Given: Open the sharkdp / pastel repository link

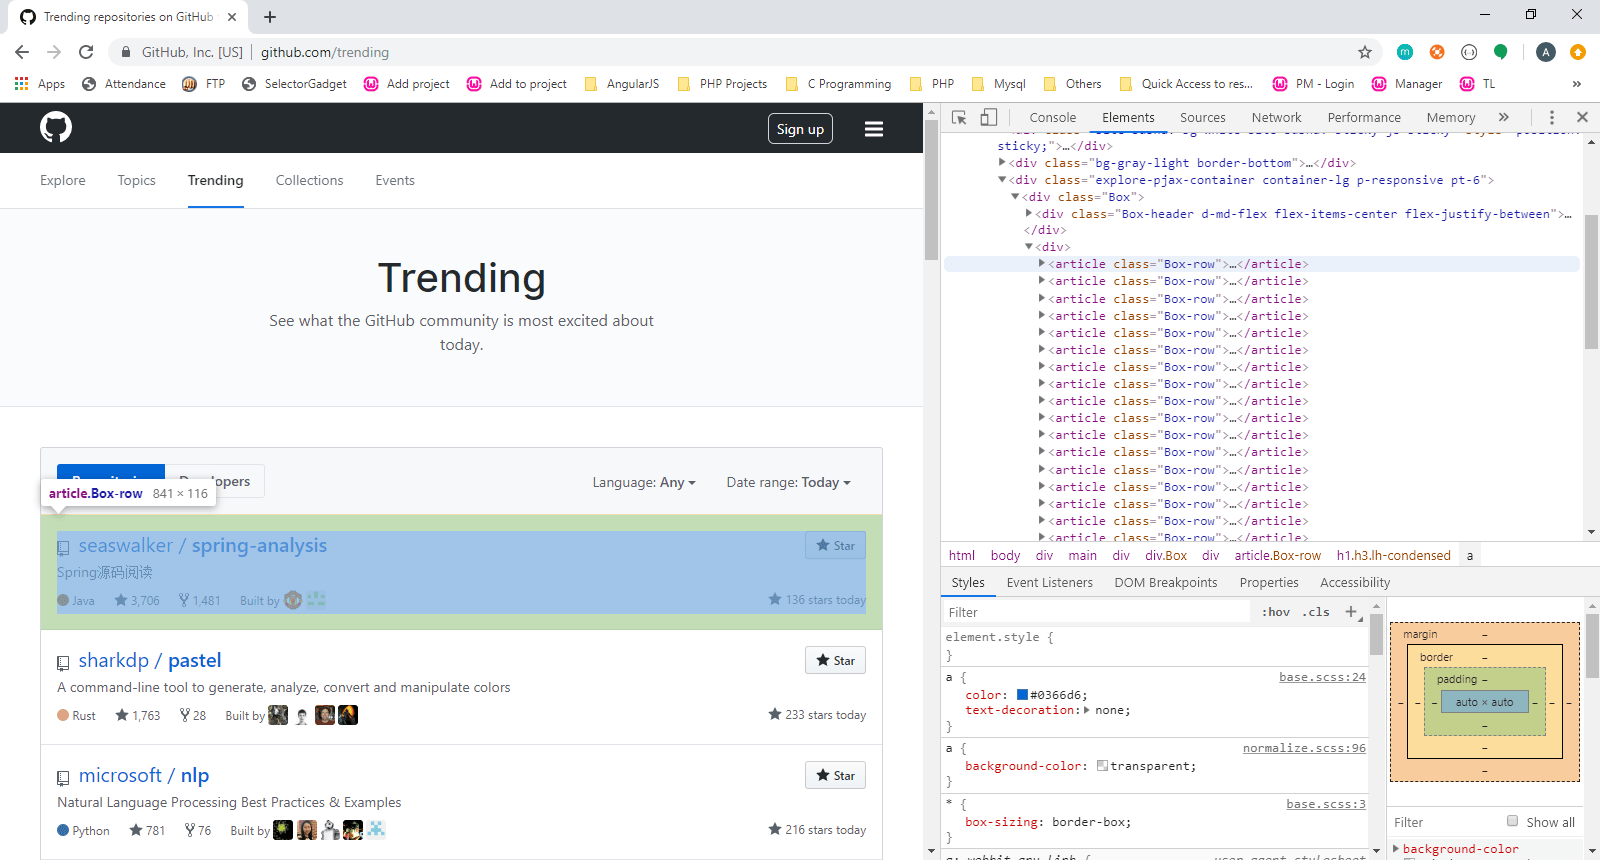Looking at the screenshot, I should (x=150, y=660).
